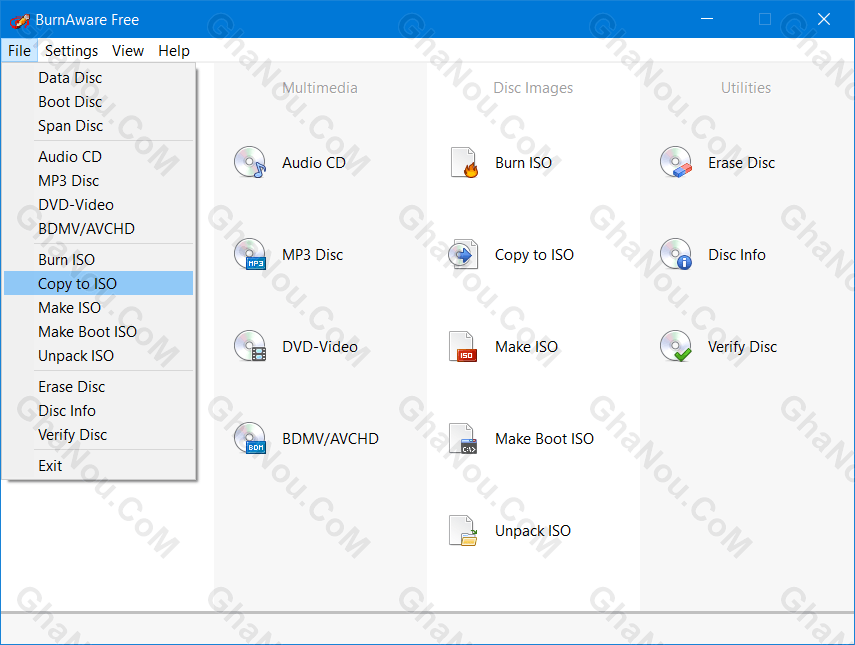Select Unpack ISO in the File menu
The image size is (855, 645).
[99, 356]
